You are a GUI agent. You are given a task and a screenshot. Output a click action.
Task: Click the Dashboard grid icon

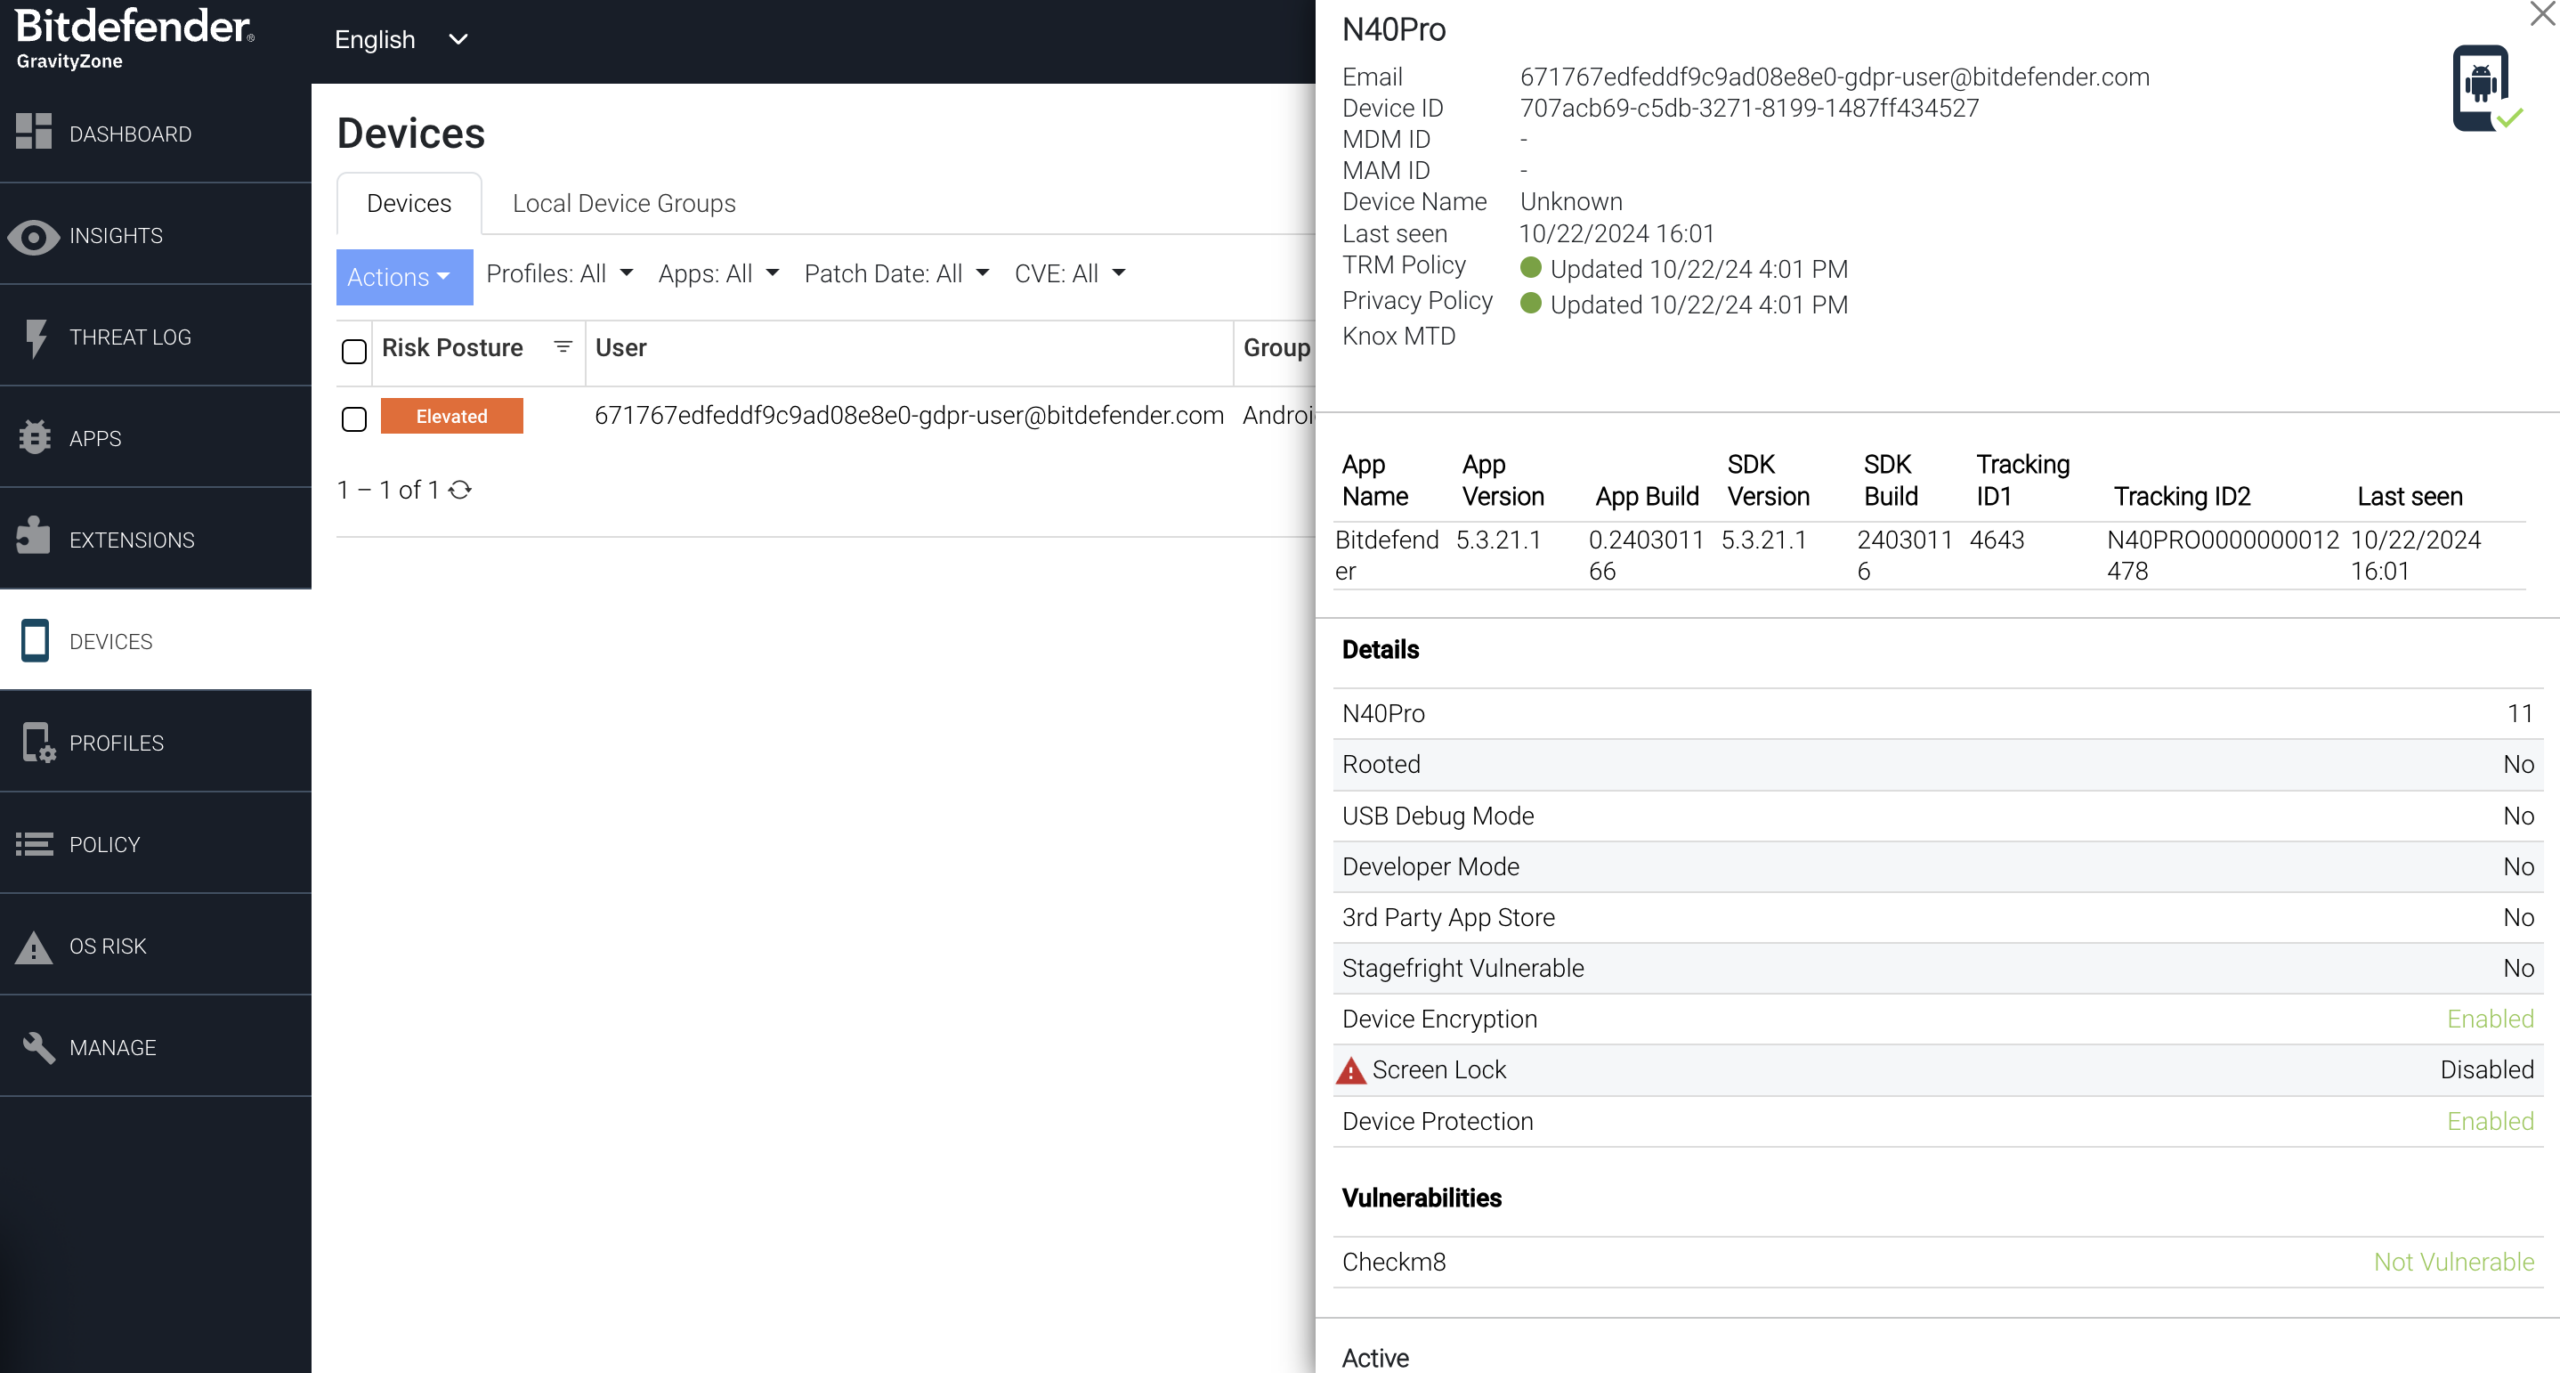pyautogui.click(x=33, y=133)
